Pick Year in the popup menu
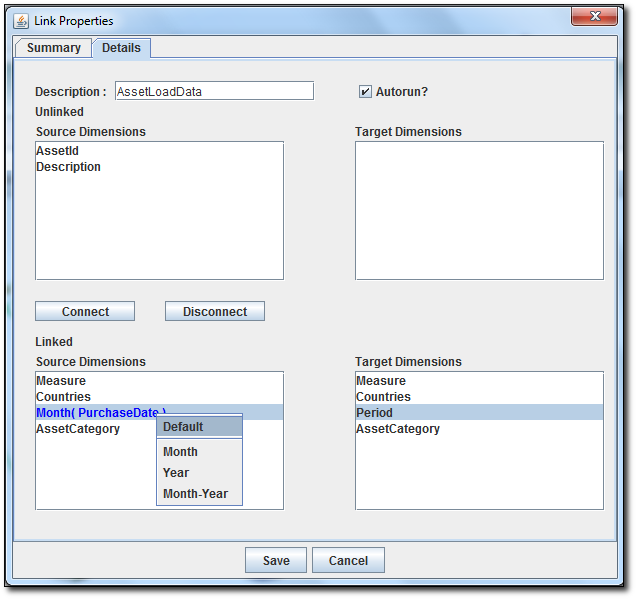The width and height of the screenshot is (636, 599). [x=176, y=473]
